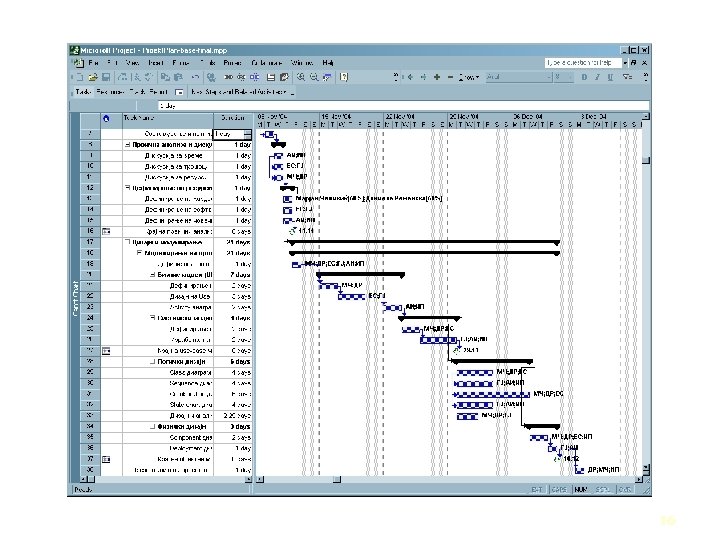Open the Collaborate menu
Viewport: 720px width, 540px height.
(267, 62)
